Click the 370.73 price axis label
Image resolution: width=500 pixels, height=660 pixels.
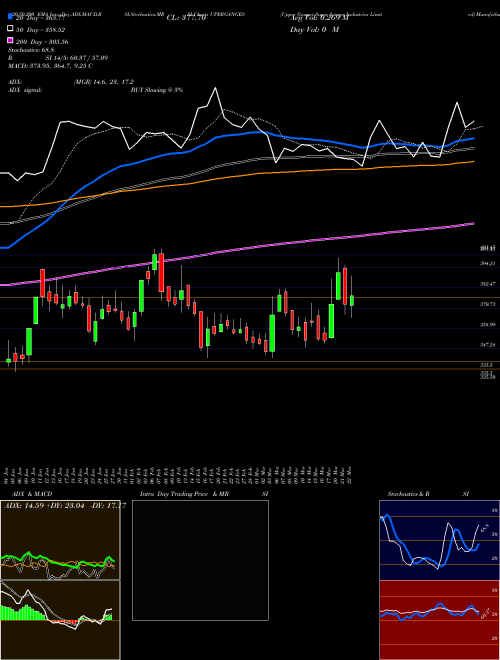488,304
